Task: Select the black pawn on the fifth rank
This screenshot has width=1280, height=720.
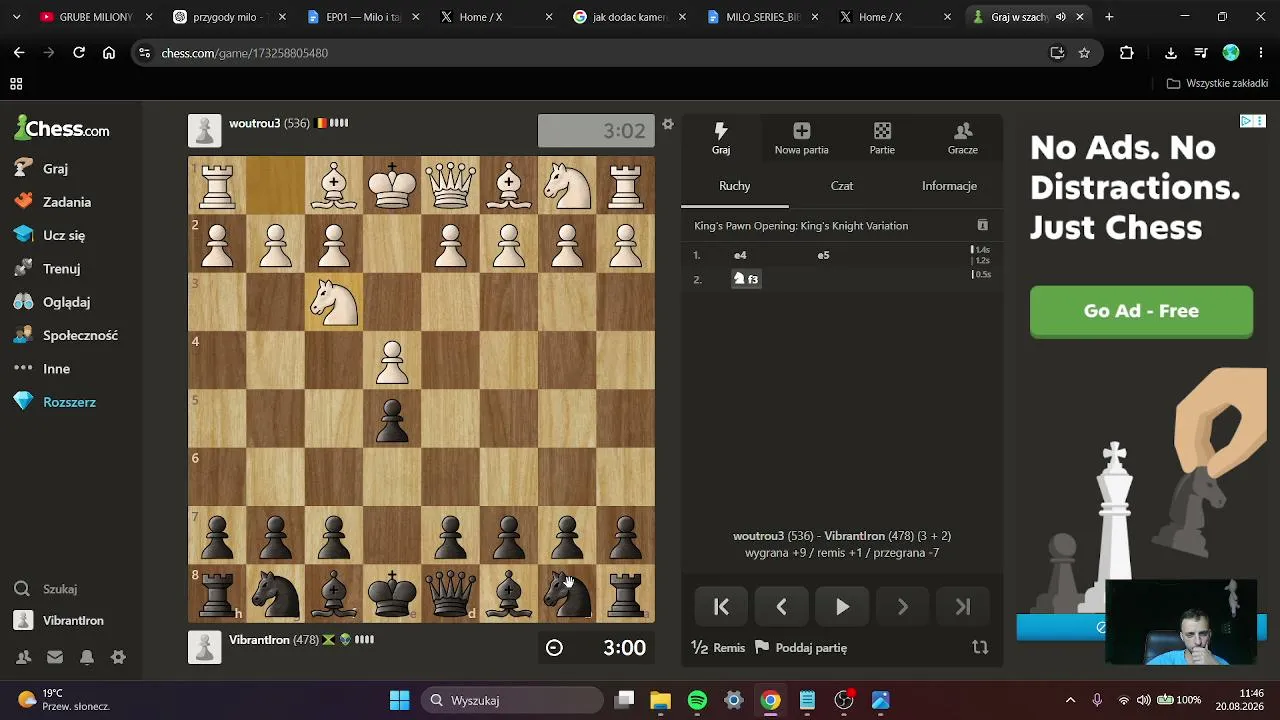Action: point(392,419)
